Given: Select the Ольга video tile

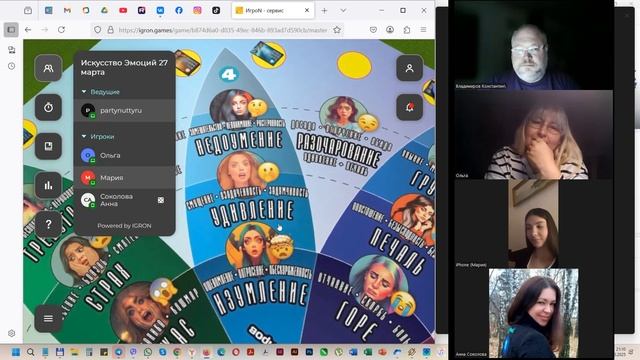Looking at the screenshot, I should [534, 135].
